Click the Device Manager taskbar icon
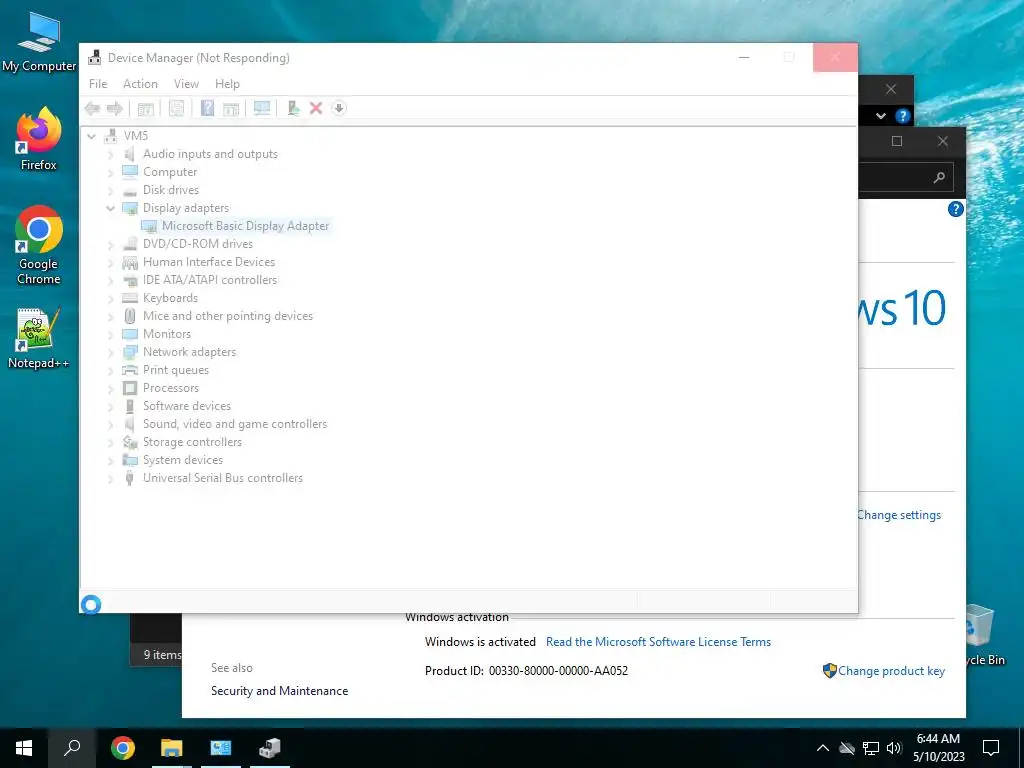The image size is (1024, 768). [x=270, y=748]
